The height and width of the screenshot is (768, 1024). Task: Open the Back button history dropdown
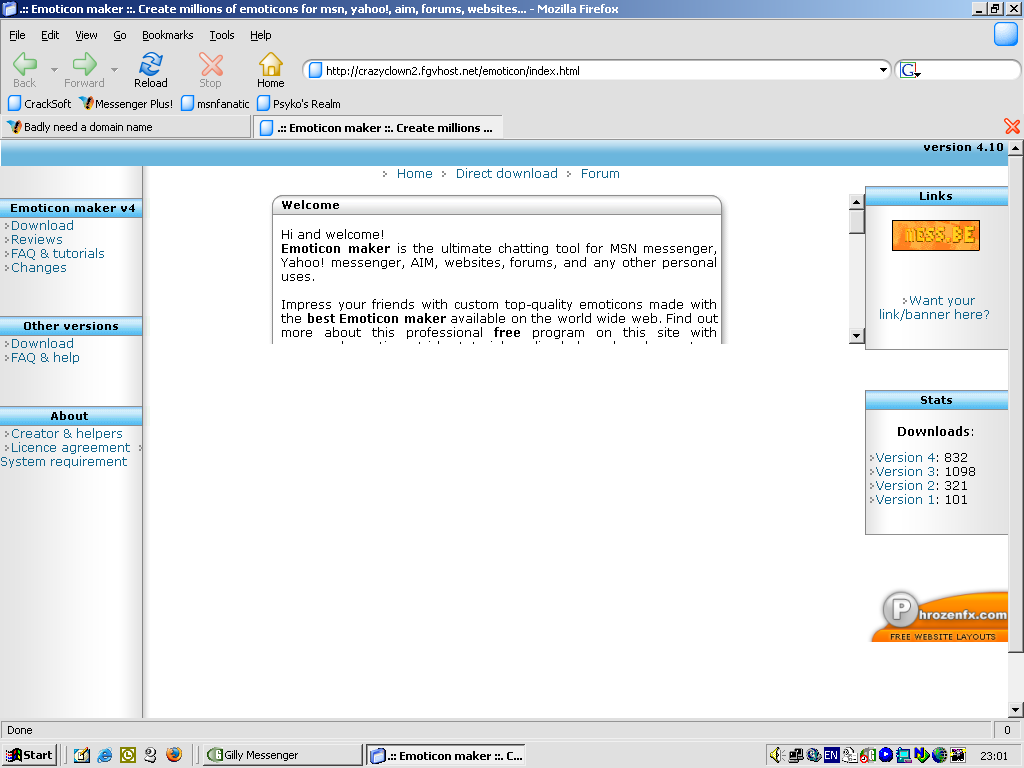pyautogui.click(x=54, y=70)
